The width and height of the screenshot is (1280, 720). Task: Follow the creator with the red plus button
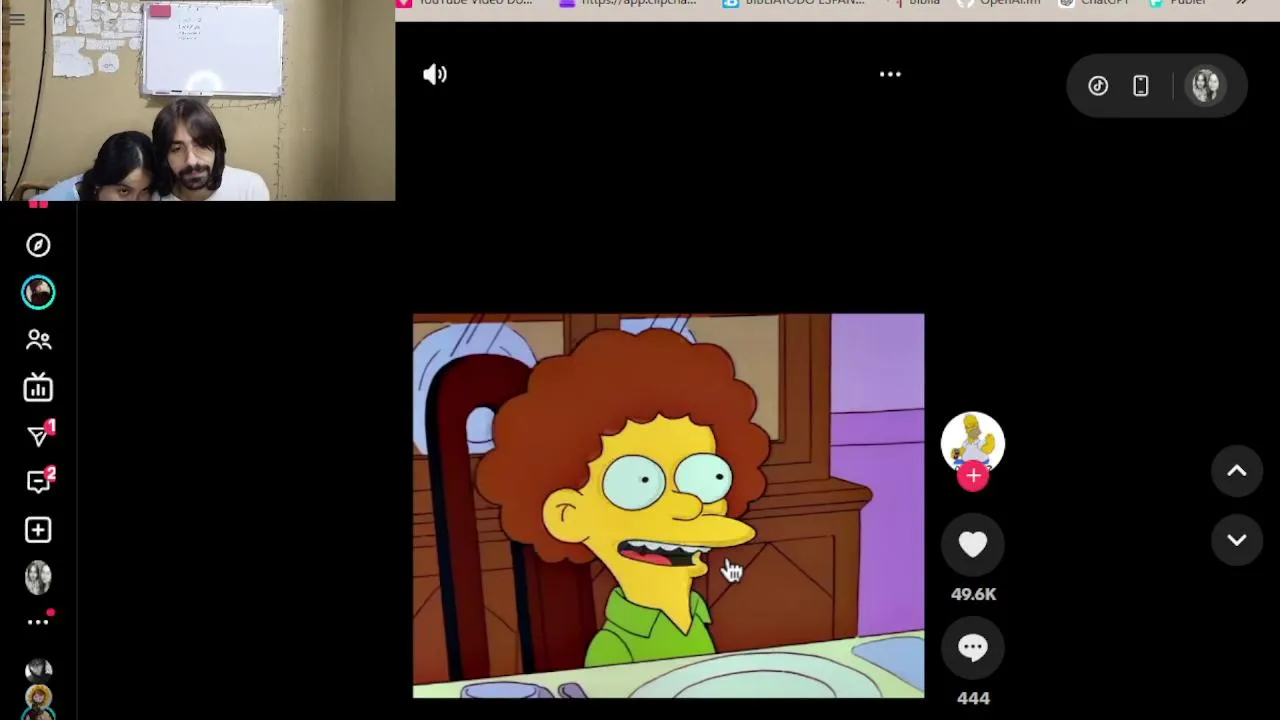pyautogui.click(x=973, y=476)
